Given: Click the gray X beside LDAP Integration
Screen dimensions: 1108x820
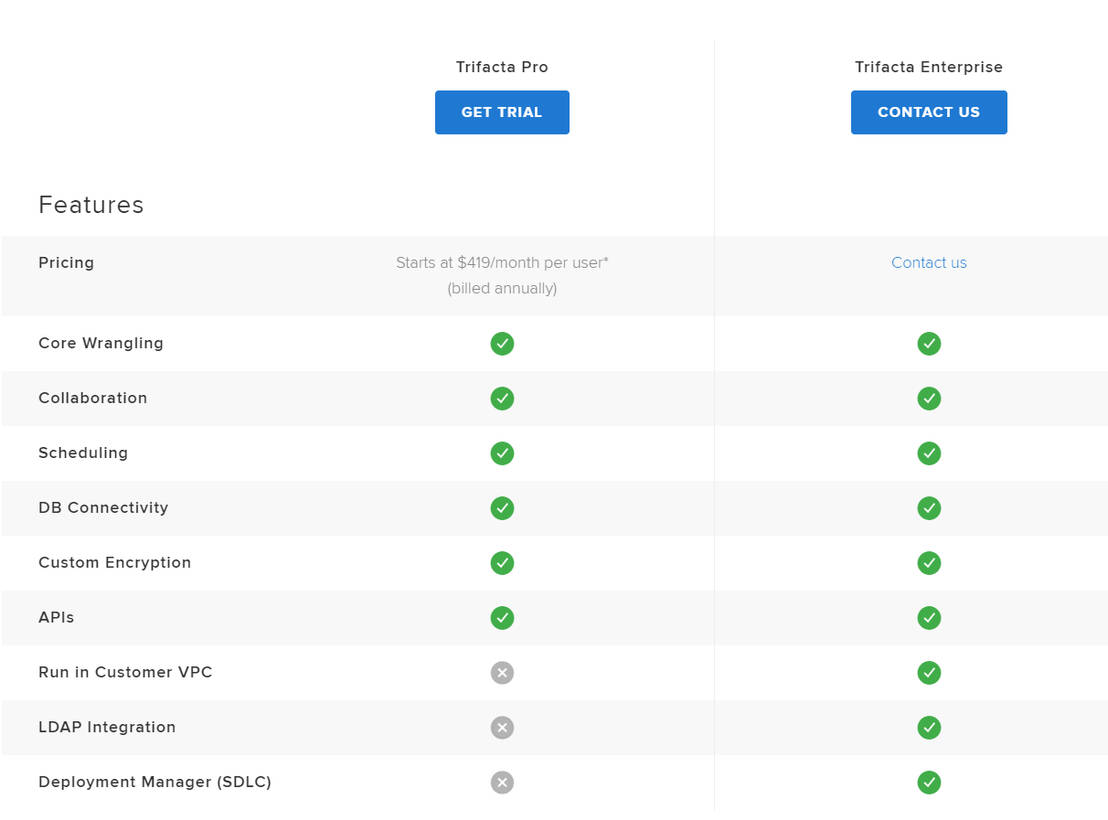Looking at the screenshot, I should click(x=502, y=727).
